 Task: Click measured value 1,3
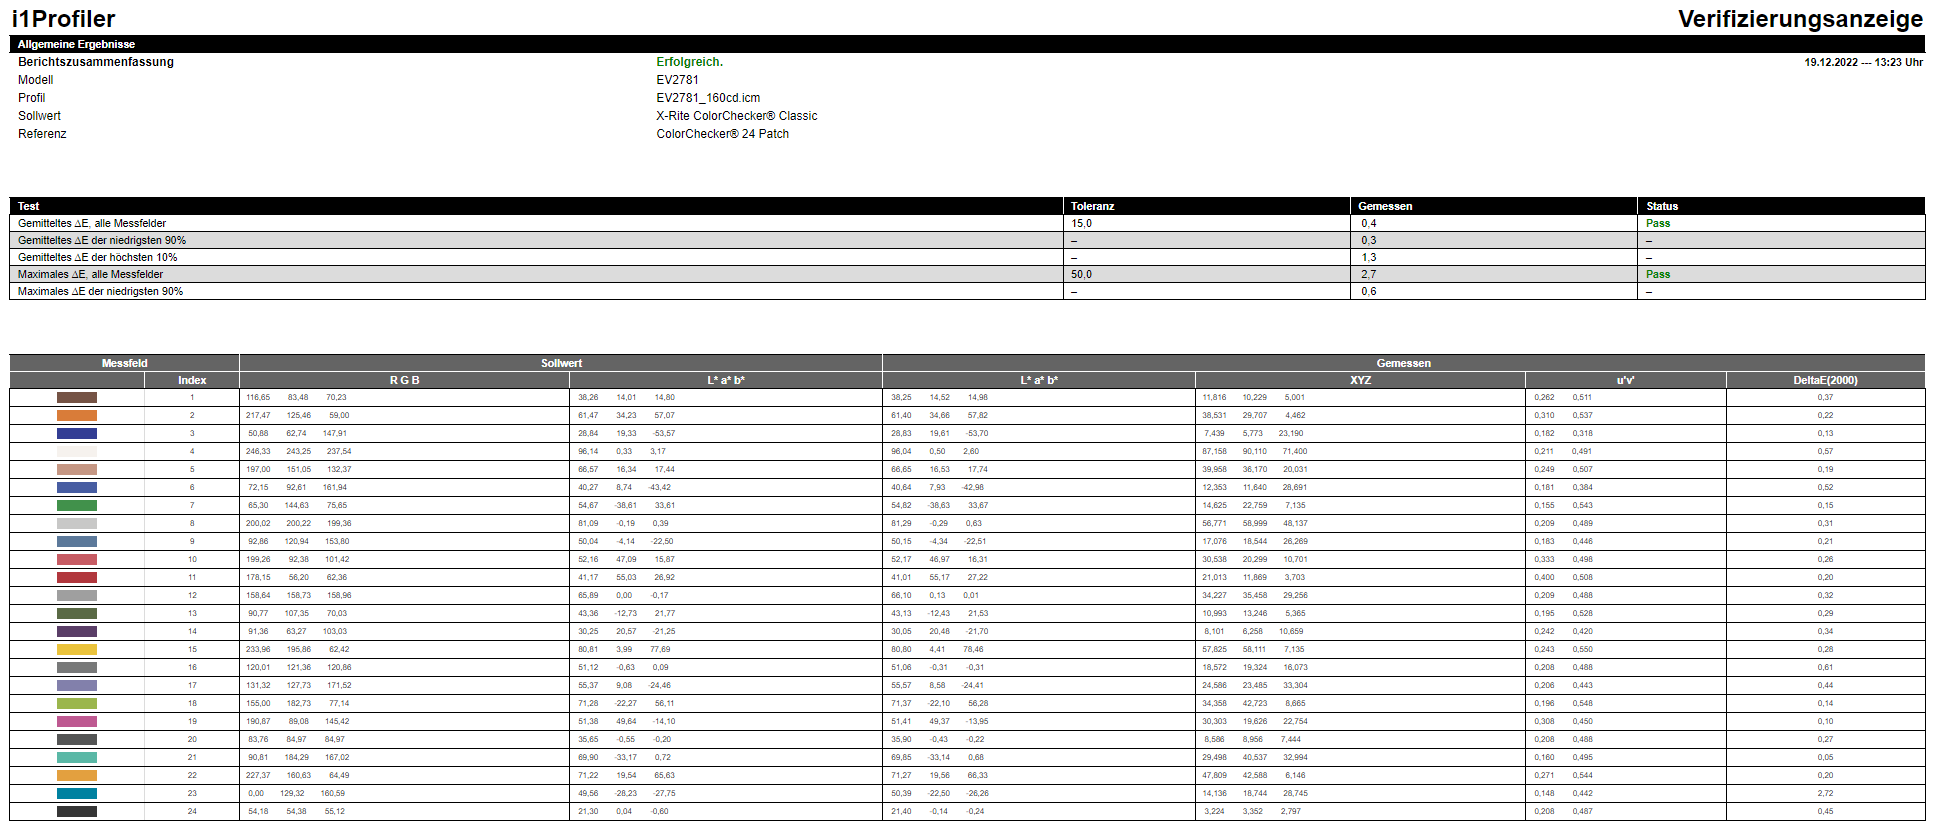[x=1368, y=257]
